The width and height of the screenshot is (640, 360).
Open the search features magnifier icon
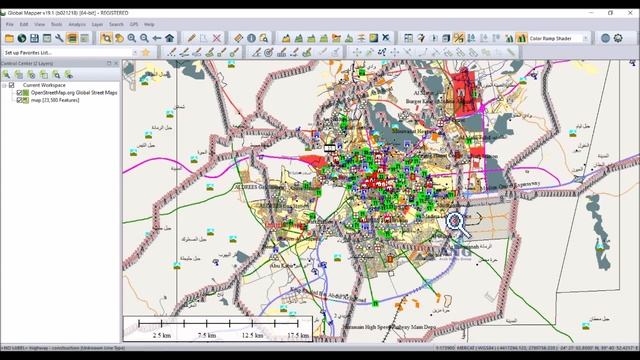click(264, 38)
